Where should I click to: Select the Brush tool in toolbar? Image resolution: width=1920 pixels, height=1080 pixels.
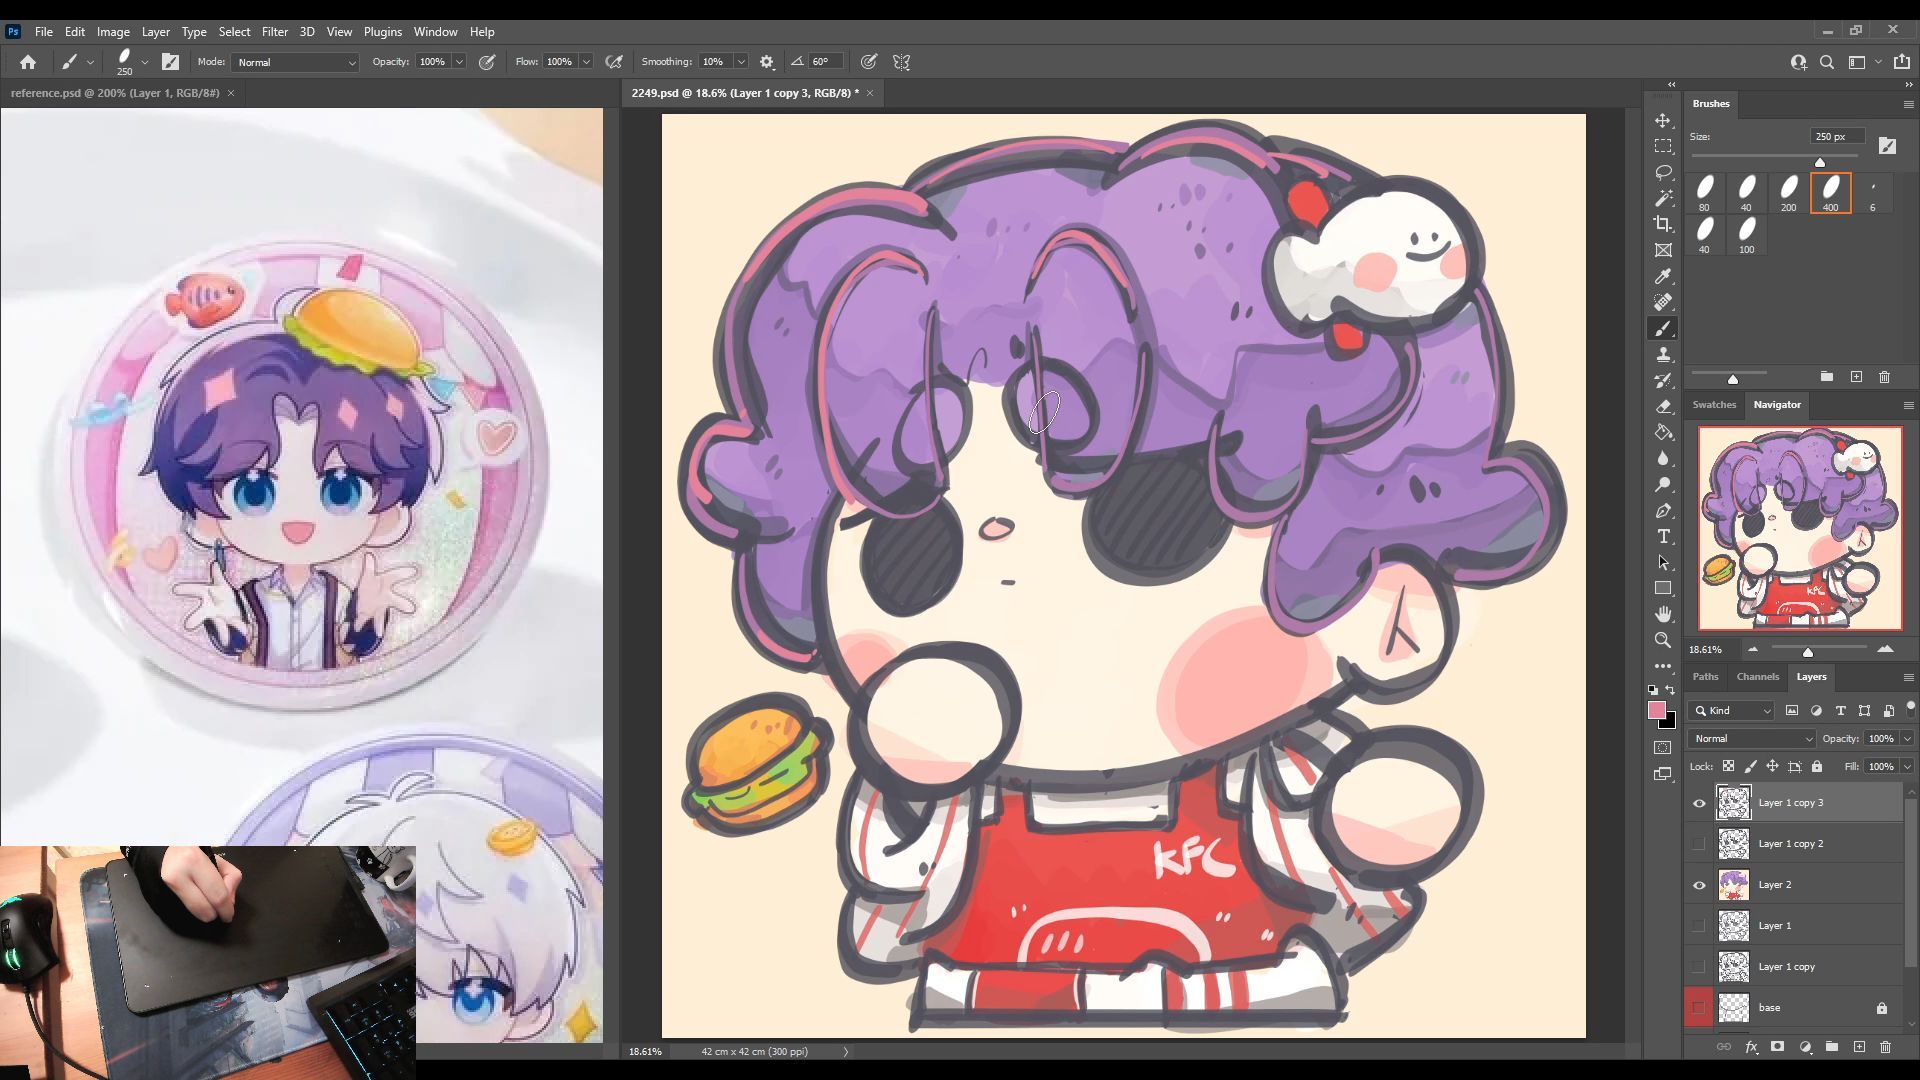point(1663,328)
